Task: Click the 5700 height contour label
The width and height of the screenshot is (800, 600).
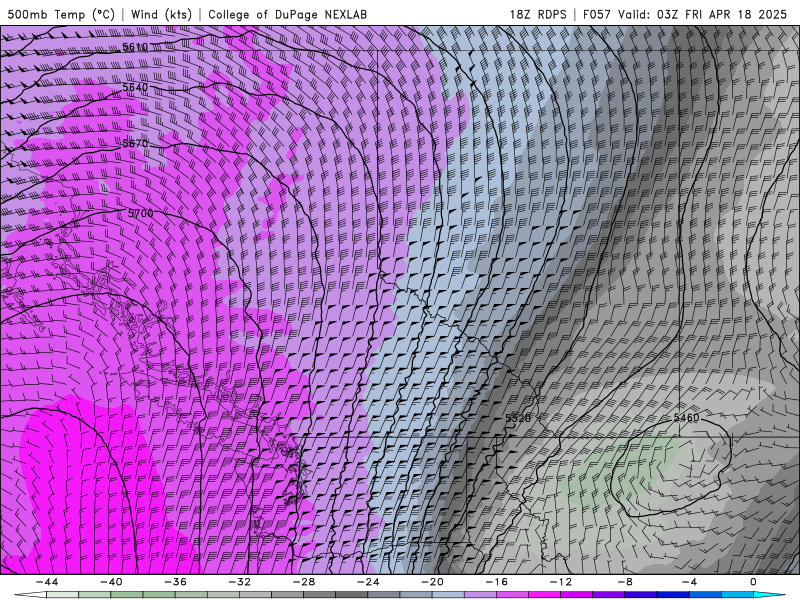Action: click(x=140, y=213)
